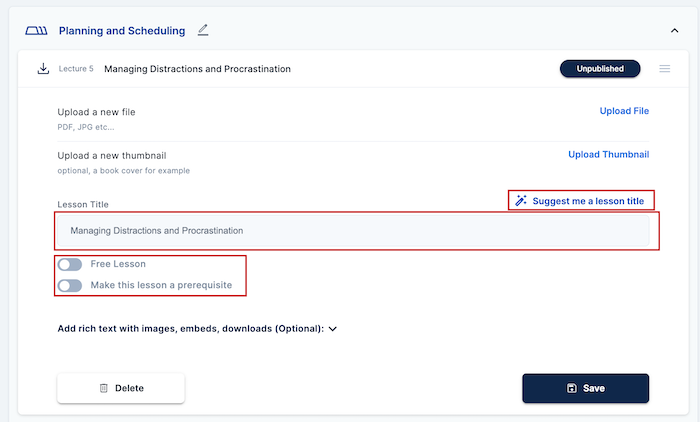The width and height of the screenshot is (700, 422).
Task: Click the download icon beside Lecture 5
Action: [43, 69]
